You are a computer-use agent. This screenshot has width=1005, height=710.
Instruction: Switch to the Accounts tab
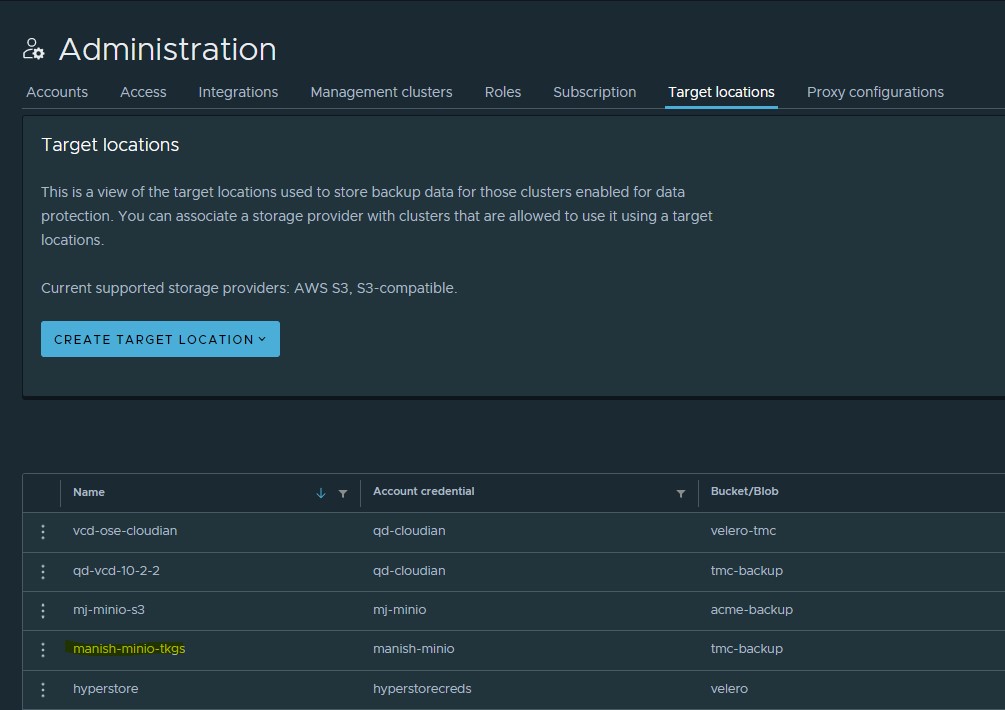click(x=57, y=92)
